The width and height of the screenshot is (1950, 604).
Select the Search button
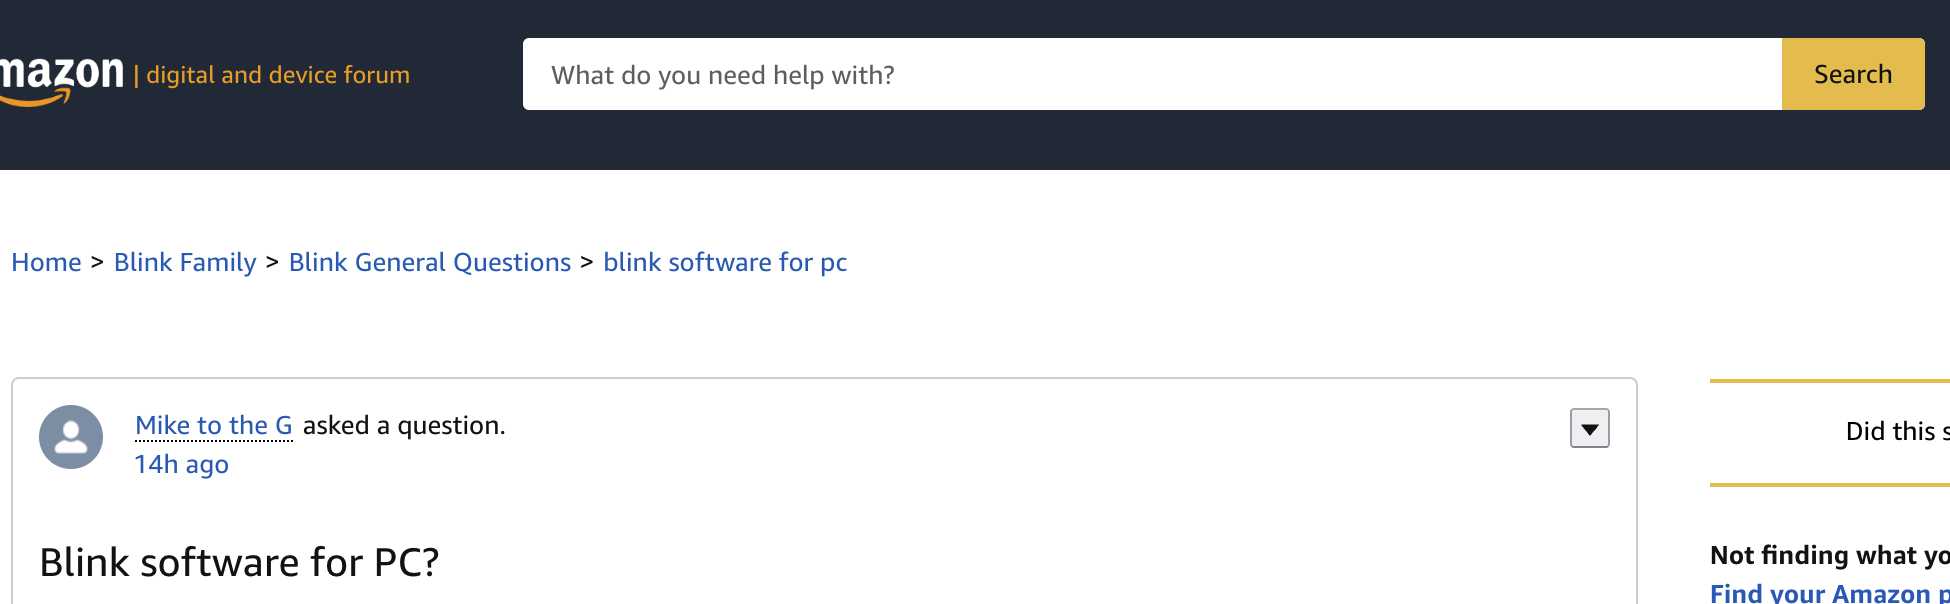[1852, 73]
